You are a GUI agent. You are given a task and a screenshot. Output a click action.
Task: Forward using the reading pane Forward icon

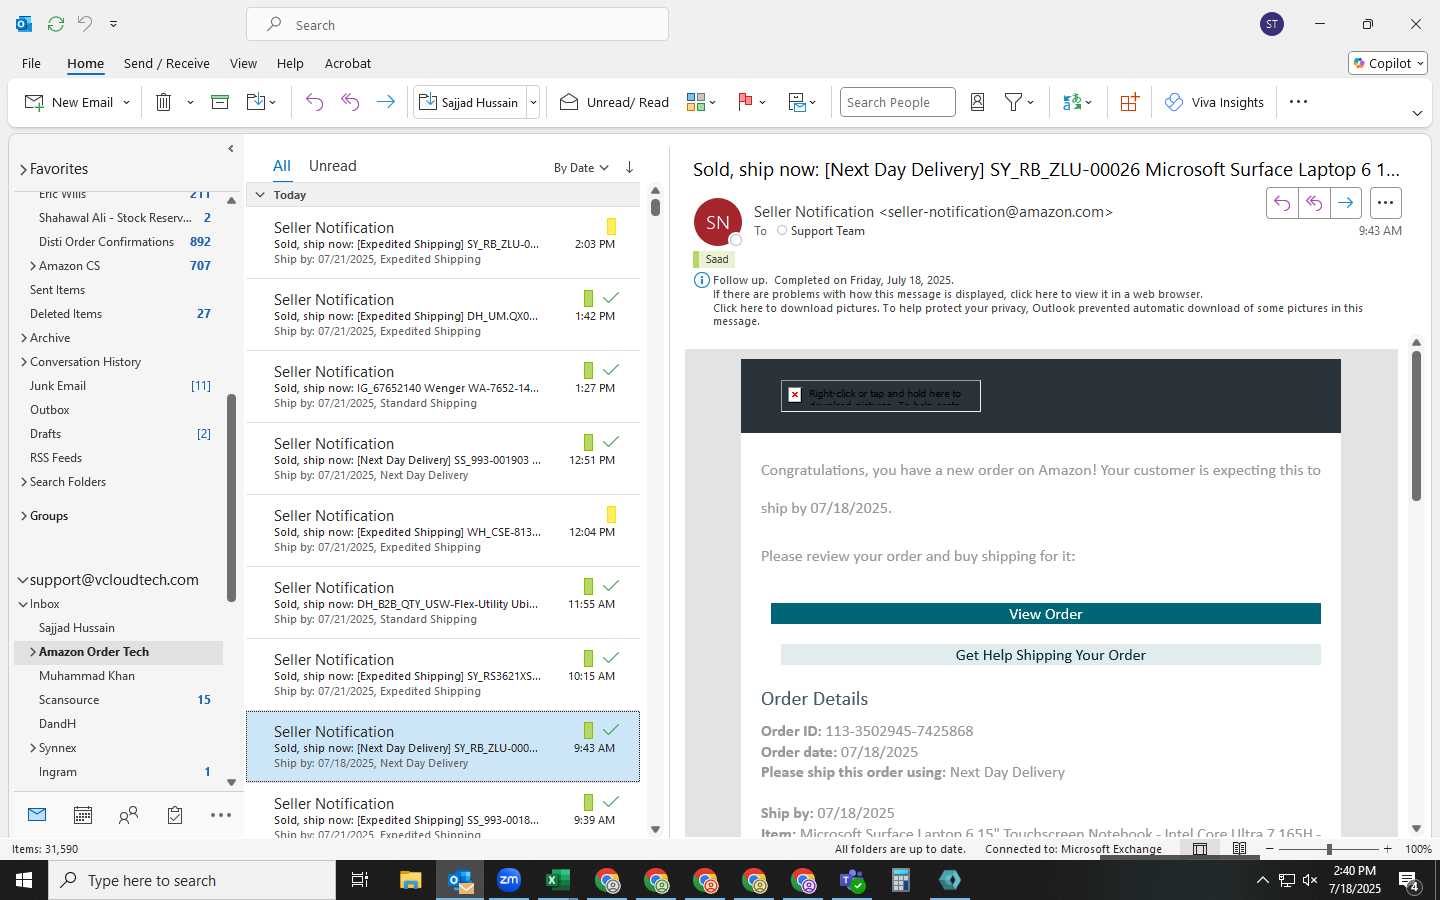click(1346, 203)
